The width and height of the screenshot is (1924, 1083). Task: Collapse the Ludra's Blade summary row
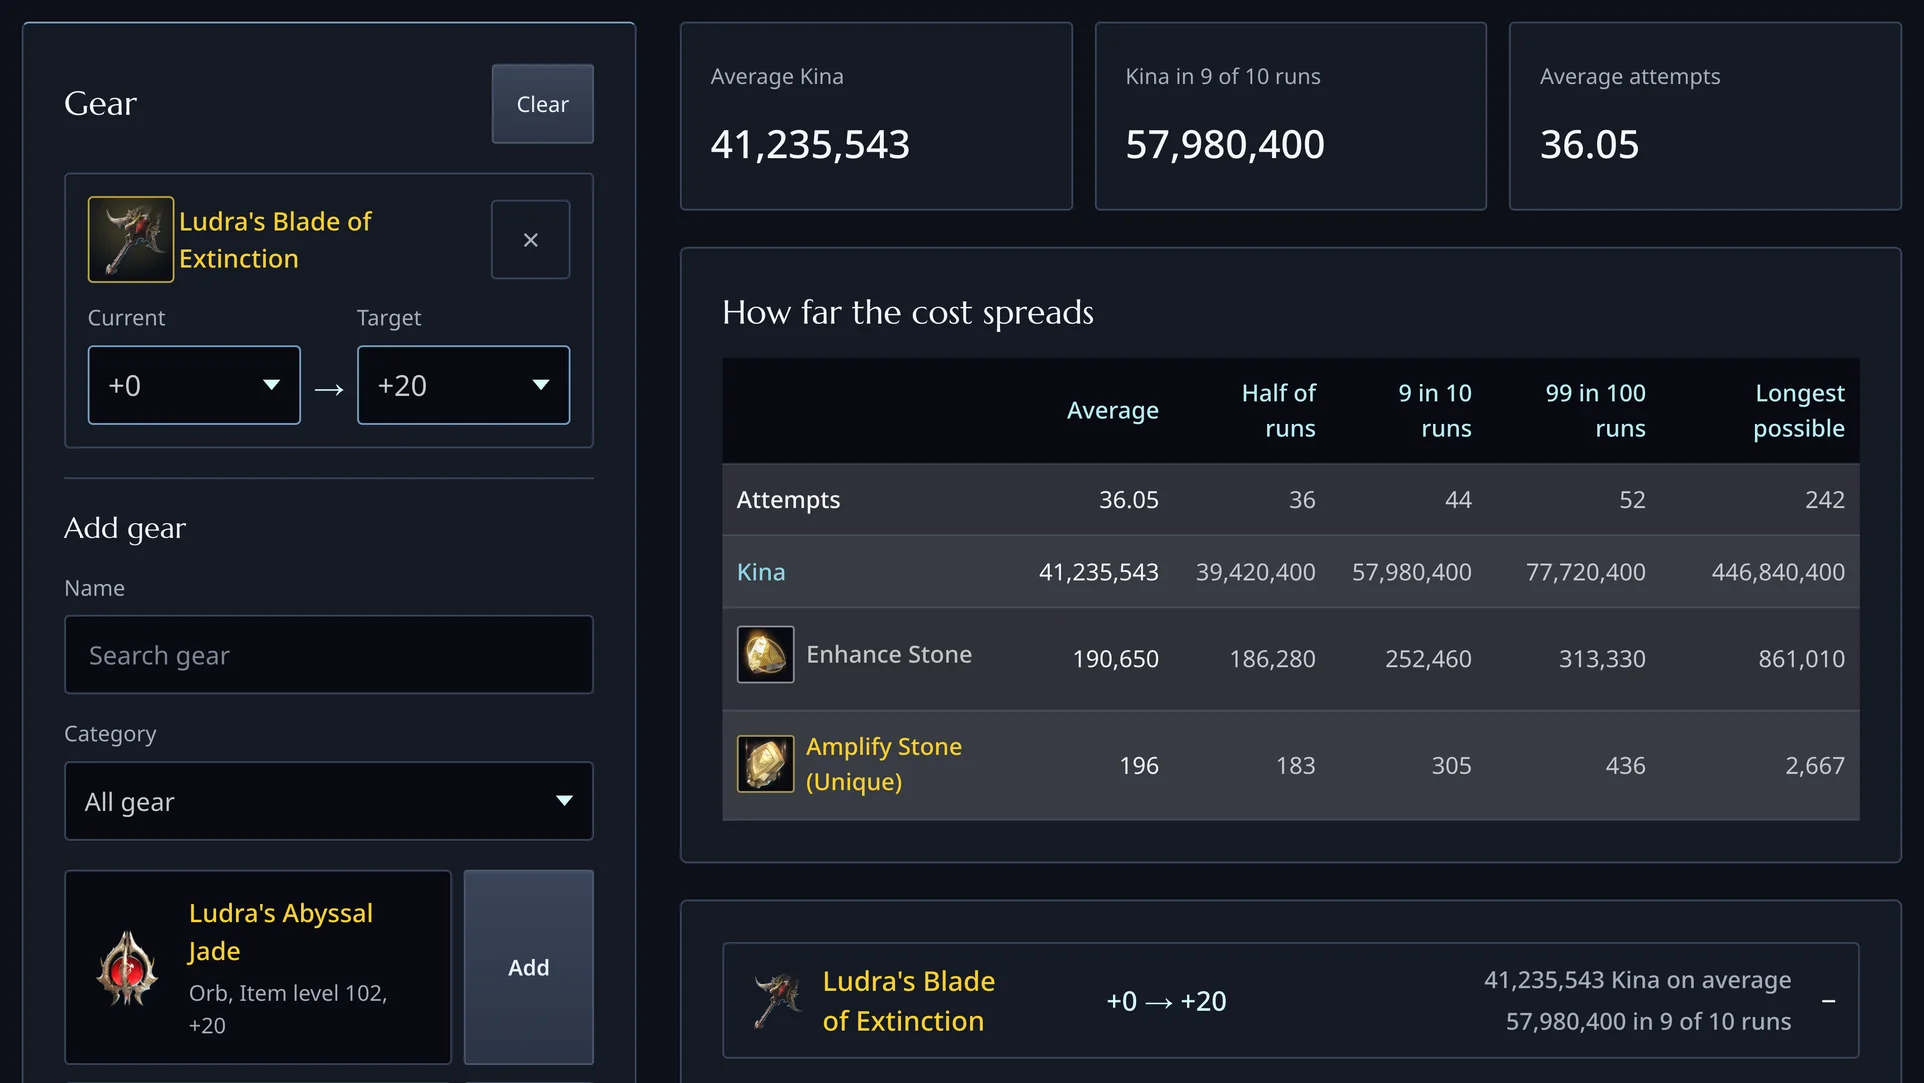[1828, 1001]
